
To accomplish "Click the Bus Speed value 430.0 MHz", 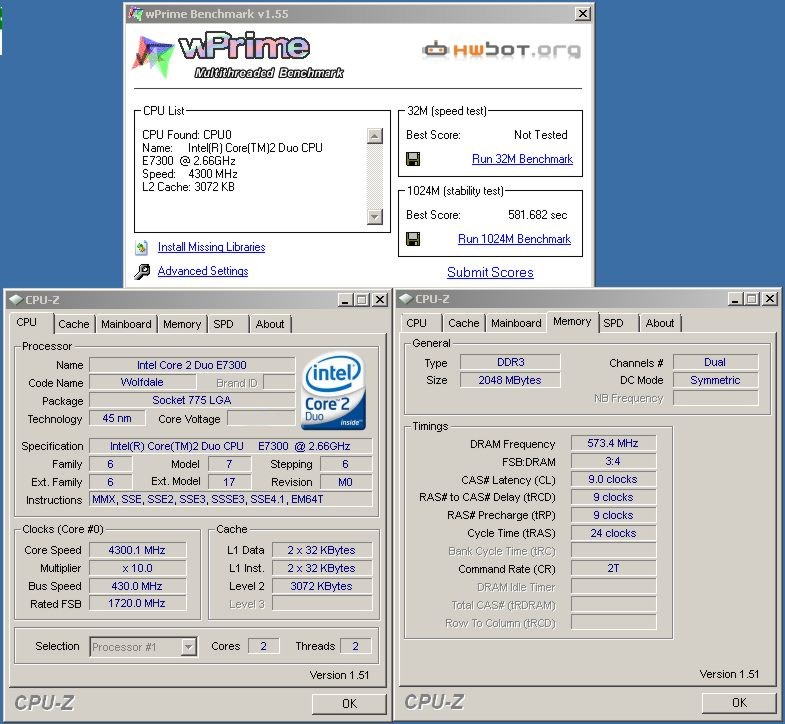I will point(137,586).
